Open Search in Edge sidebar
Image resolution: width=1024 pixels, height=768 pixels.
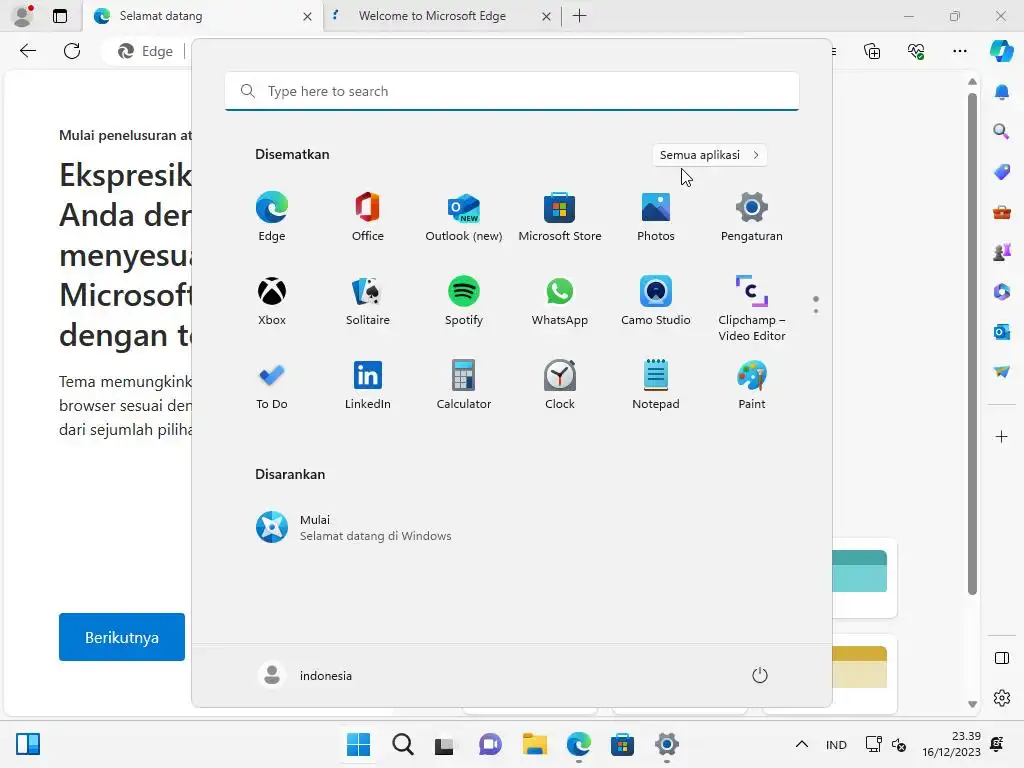click(1002, 132)
